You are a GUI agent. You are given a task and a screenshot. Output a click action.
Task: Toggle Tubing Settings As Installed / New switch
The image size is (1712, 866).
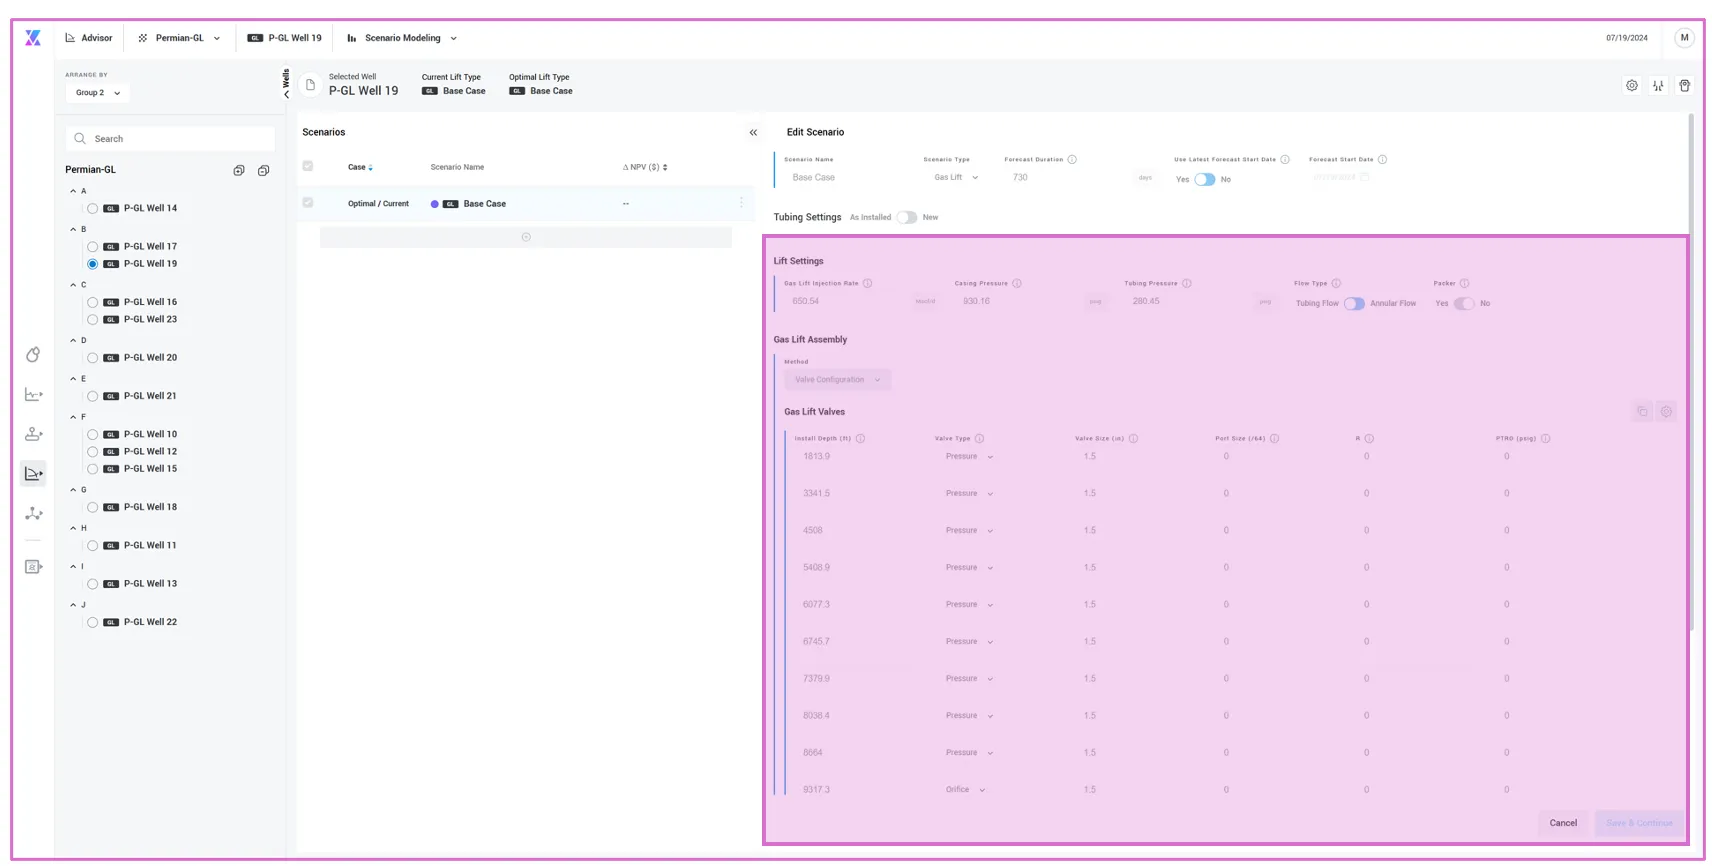907,217
